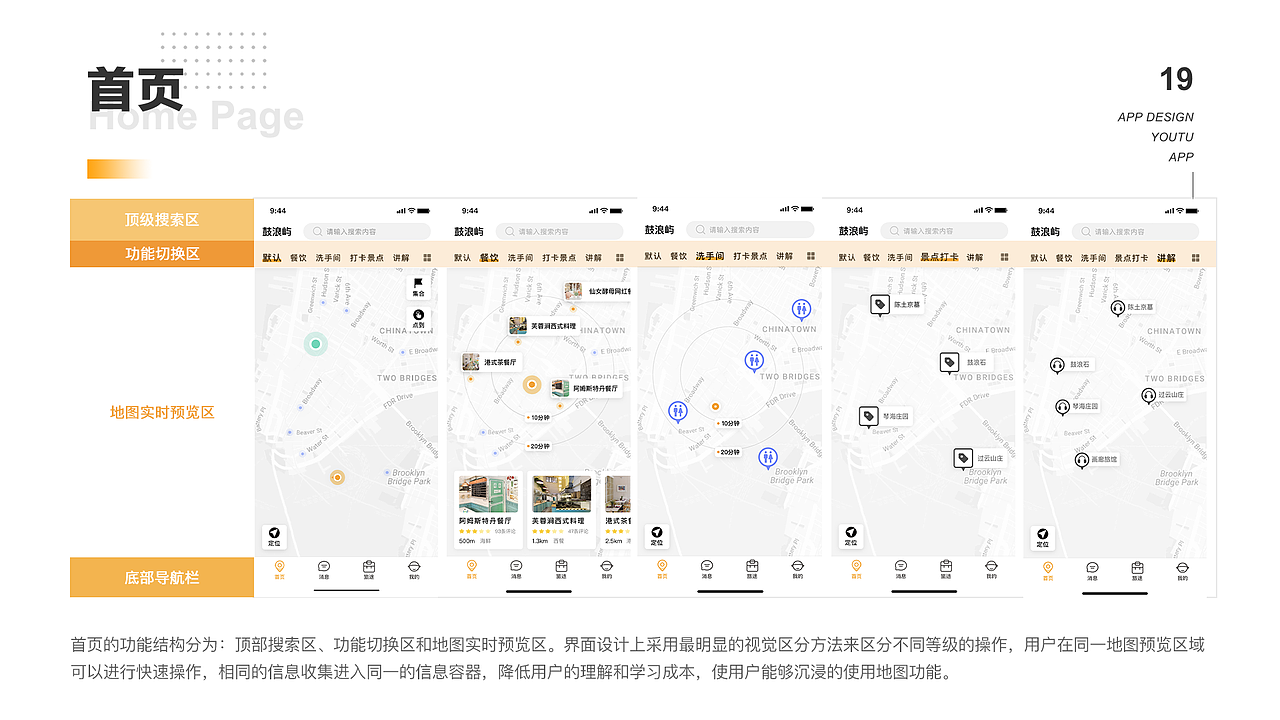Image resolution: width=1280 pixels, height=720 pixels.
Task: Click the 首页 page heading
Action: tap(135, 89)
